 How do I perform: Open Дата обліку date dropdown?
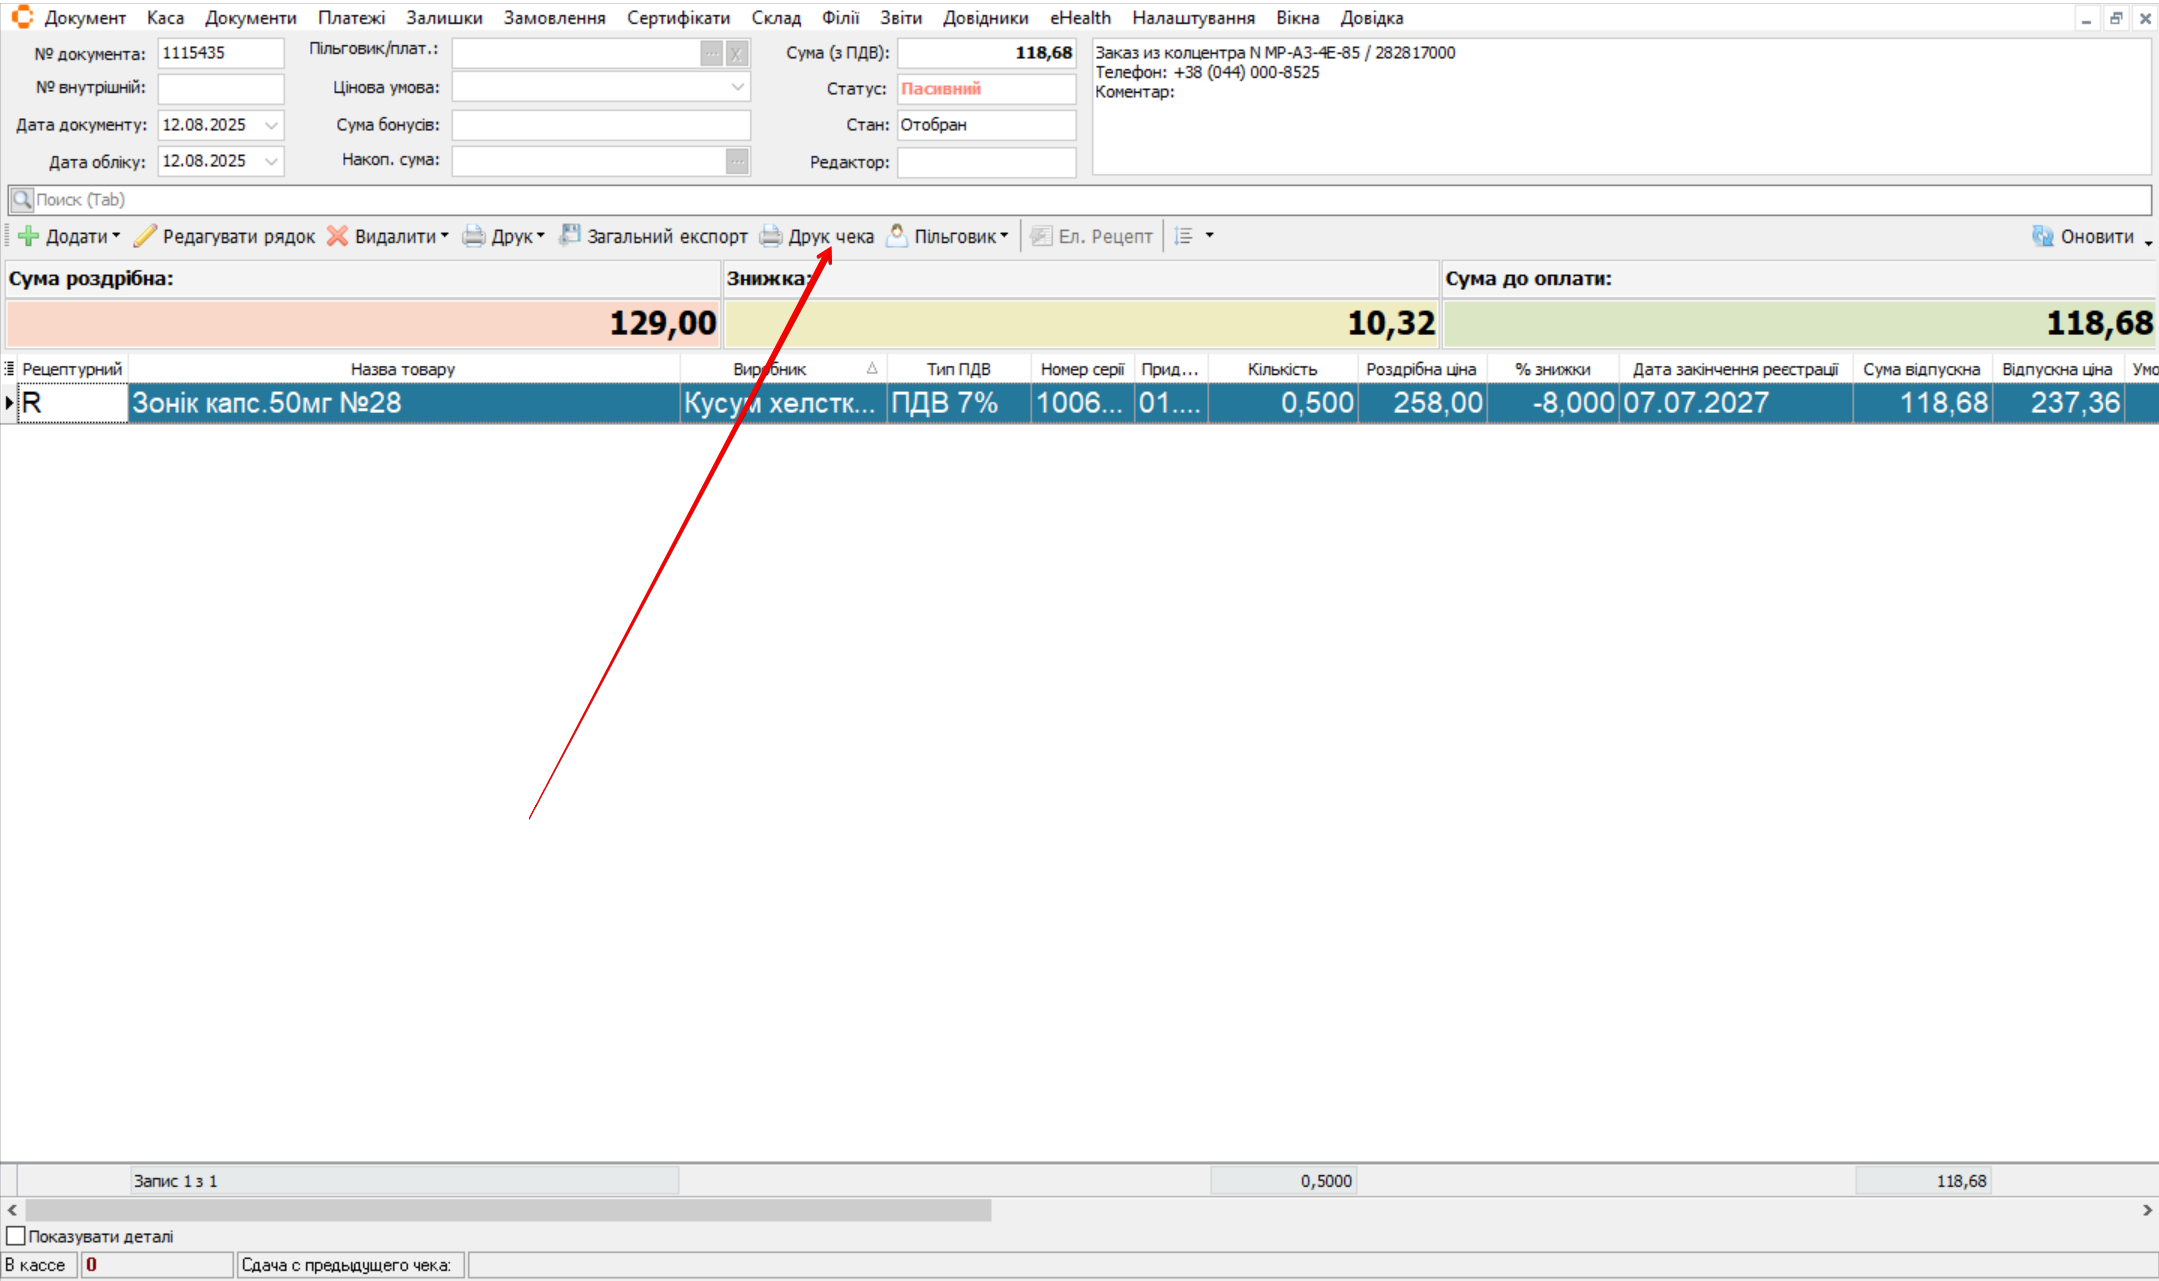(x=271, y=161)
